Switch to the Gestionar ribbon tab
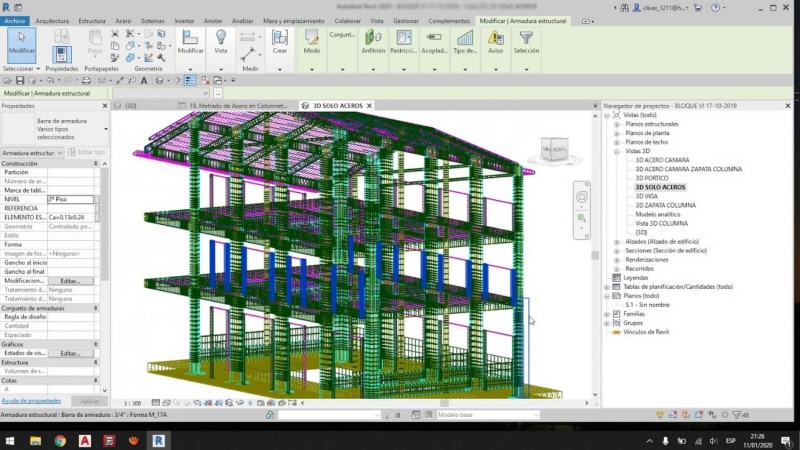800x450 pixels. [x=406, y=21]
